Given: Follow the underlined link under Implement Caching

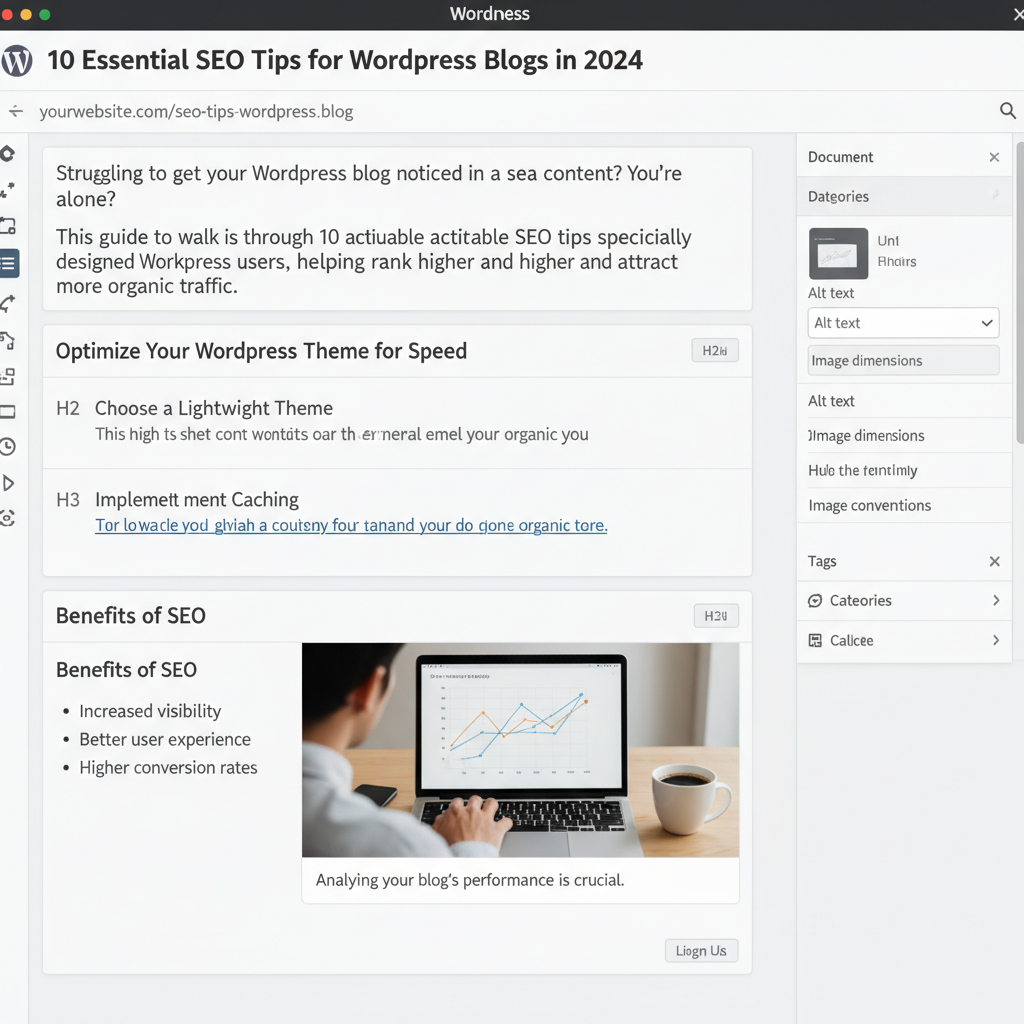Looking at the screenshot, I should point(351,525).
